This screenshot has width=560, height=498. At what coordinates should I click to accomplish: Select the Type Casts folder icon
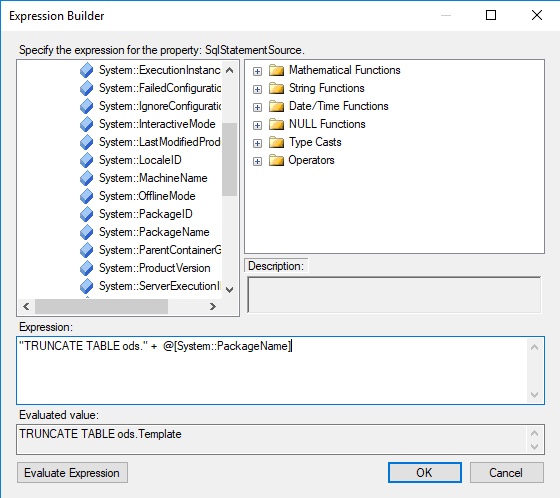coord(276,142)
